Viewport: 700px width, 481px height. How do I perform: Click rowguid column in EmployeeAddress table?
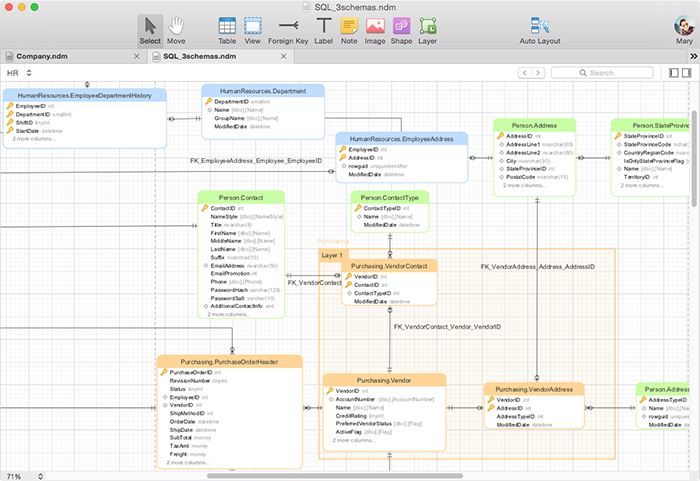(x=375, y=166)
